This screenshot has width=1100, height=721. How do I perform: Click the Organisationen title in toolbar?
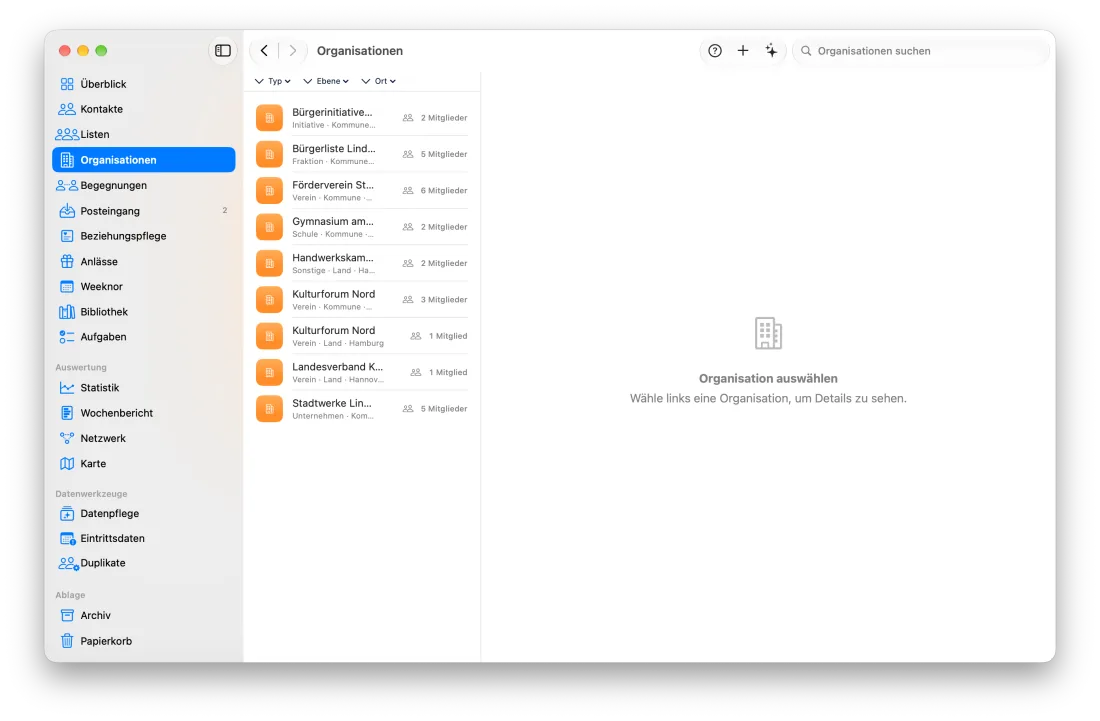(x=360, y=50)
